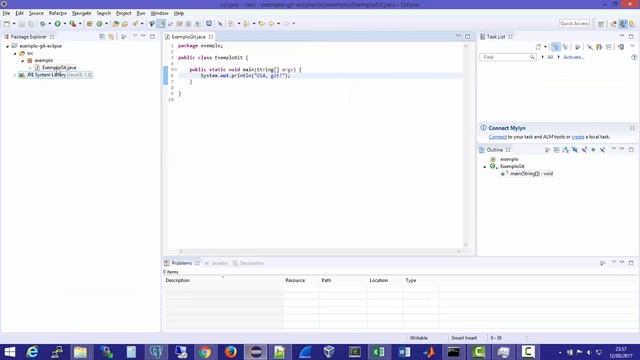
Task: Toggle Focus on Workweek in Task List
Action: (577, 47)
